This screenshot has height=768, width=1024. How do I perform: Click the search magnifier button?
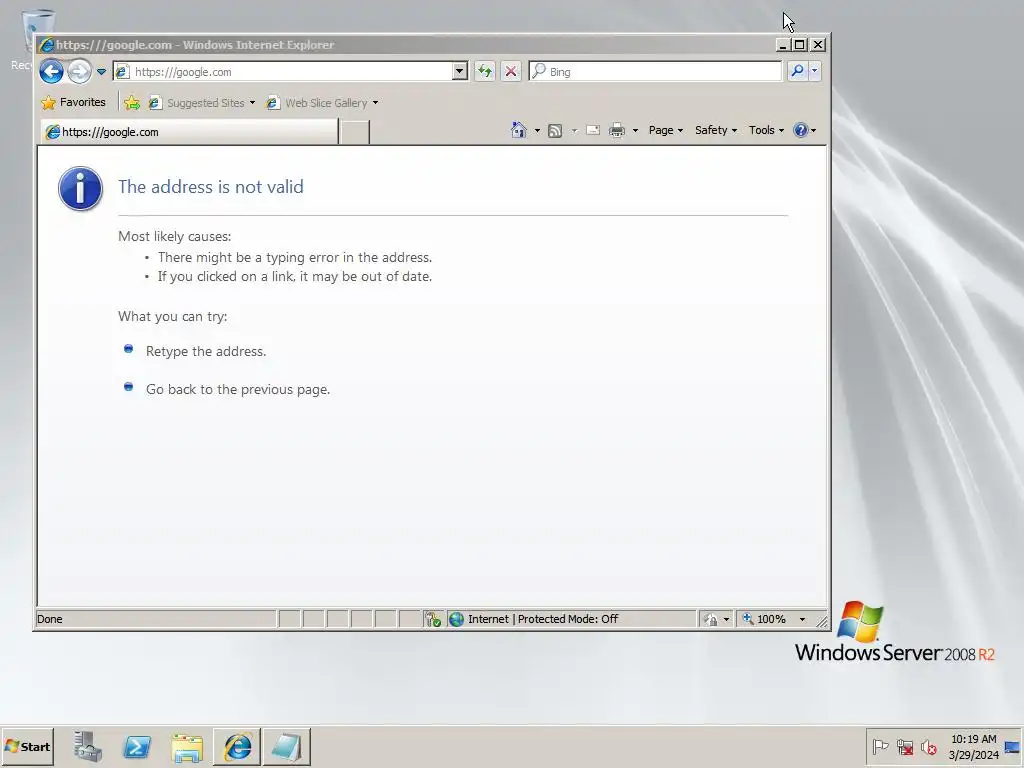tap(797, 71)
